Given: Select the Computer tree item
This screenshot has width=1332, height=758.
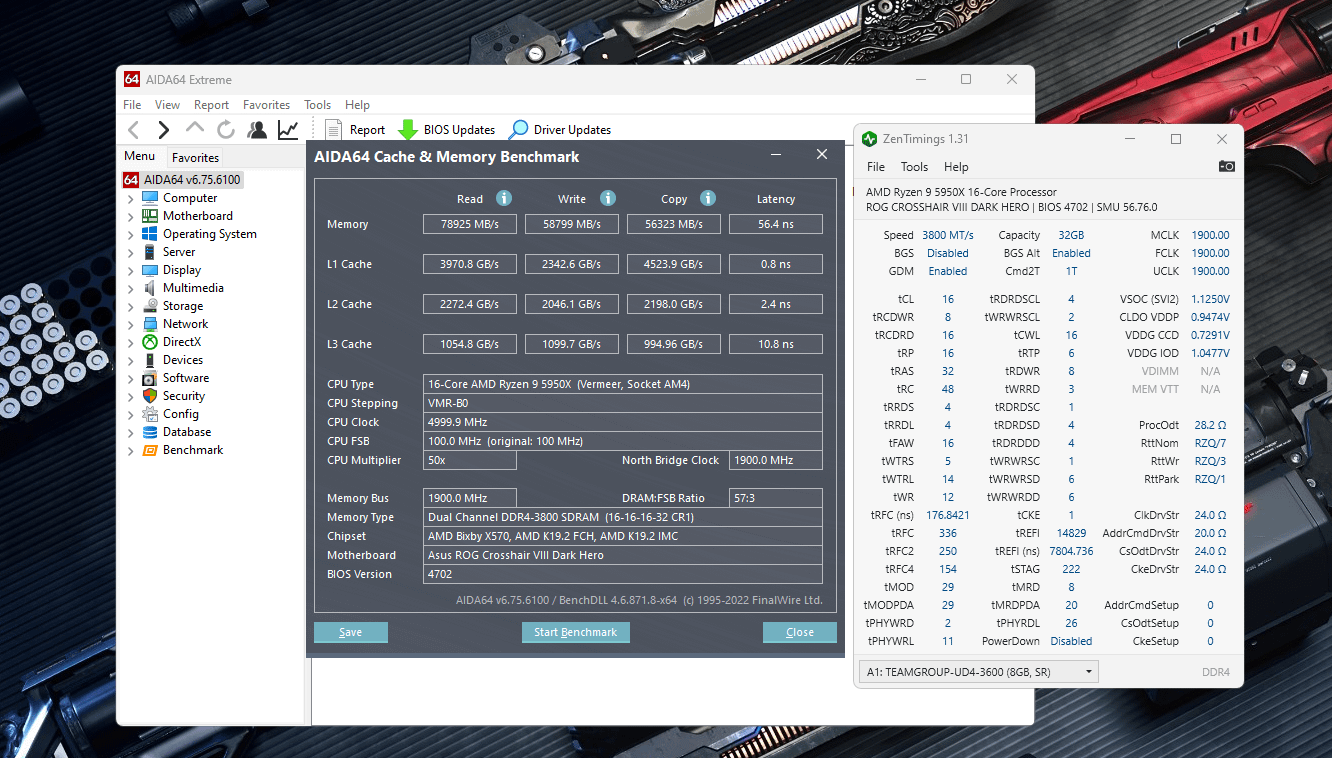Looking at the screenshot, I should [190, 198].
